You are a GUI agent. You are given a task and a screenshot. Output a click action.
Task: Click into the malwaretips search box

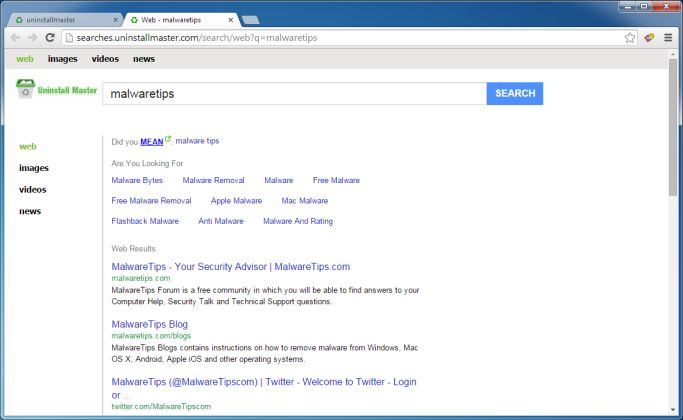click(294, 94)
